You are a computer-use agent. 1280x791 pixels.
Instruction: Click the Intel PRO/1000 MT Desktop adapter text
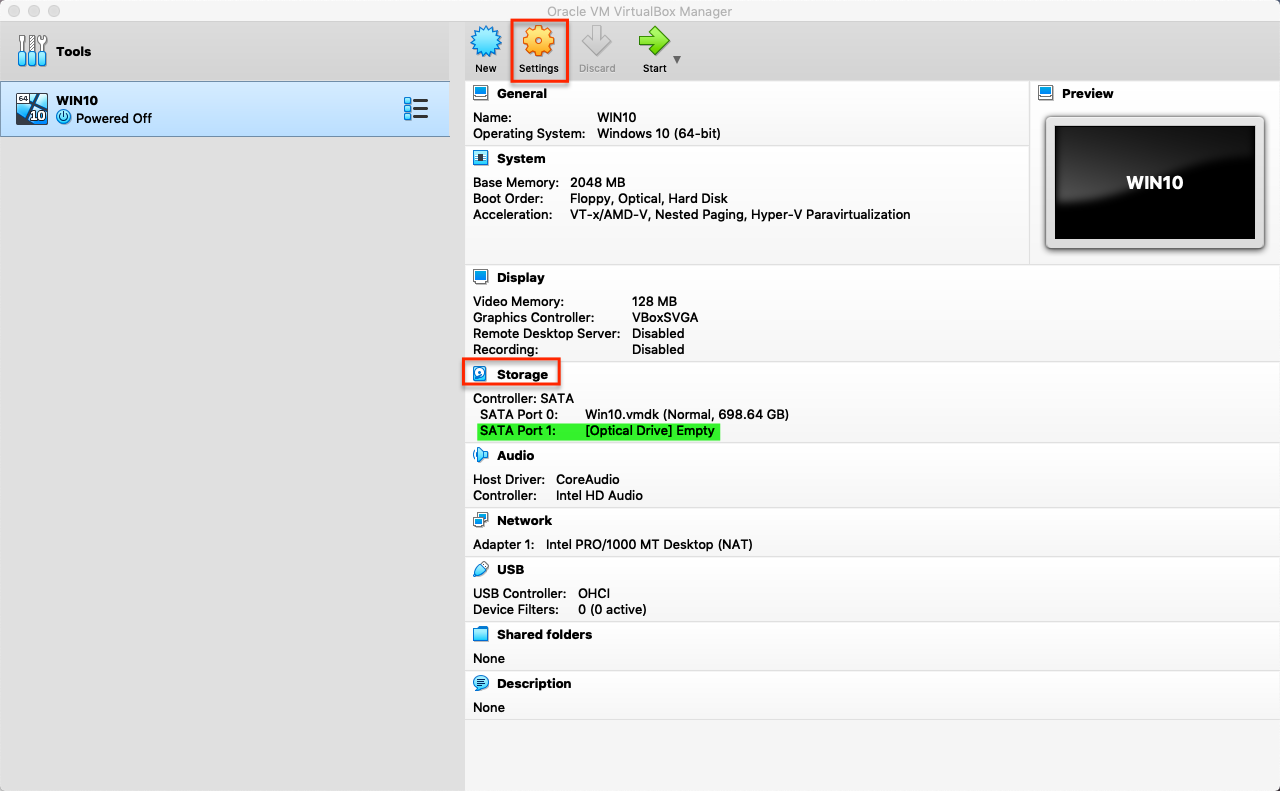649,544
